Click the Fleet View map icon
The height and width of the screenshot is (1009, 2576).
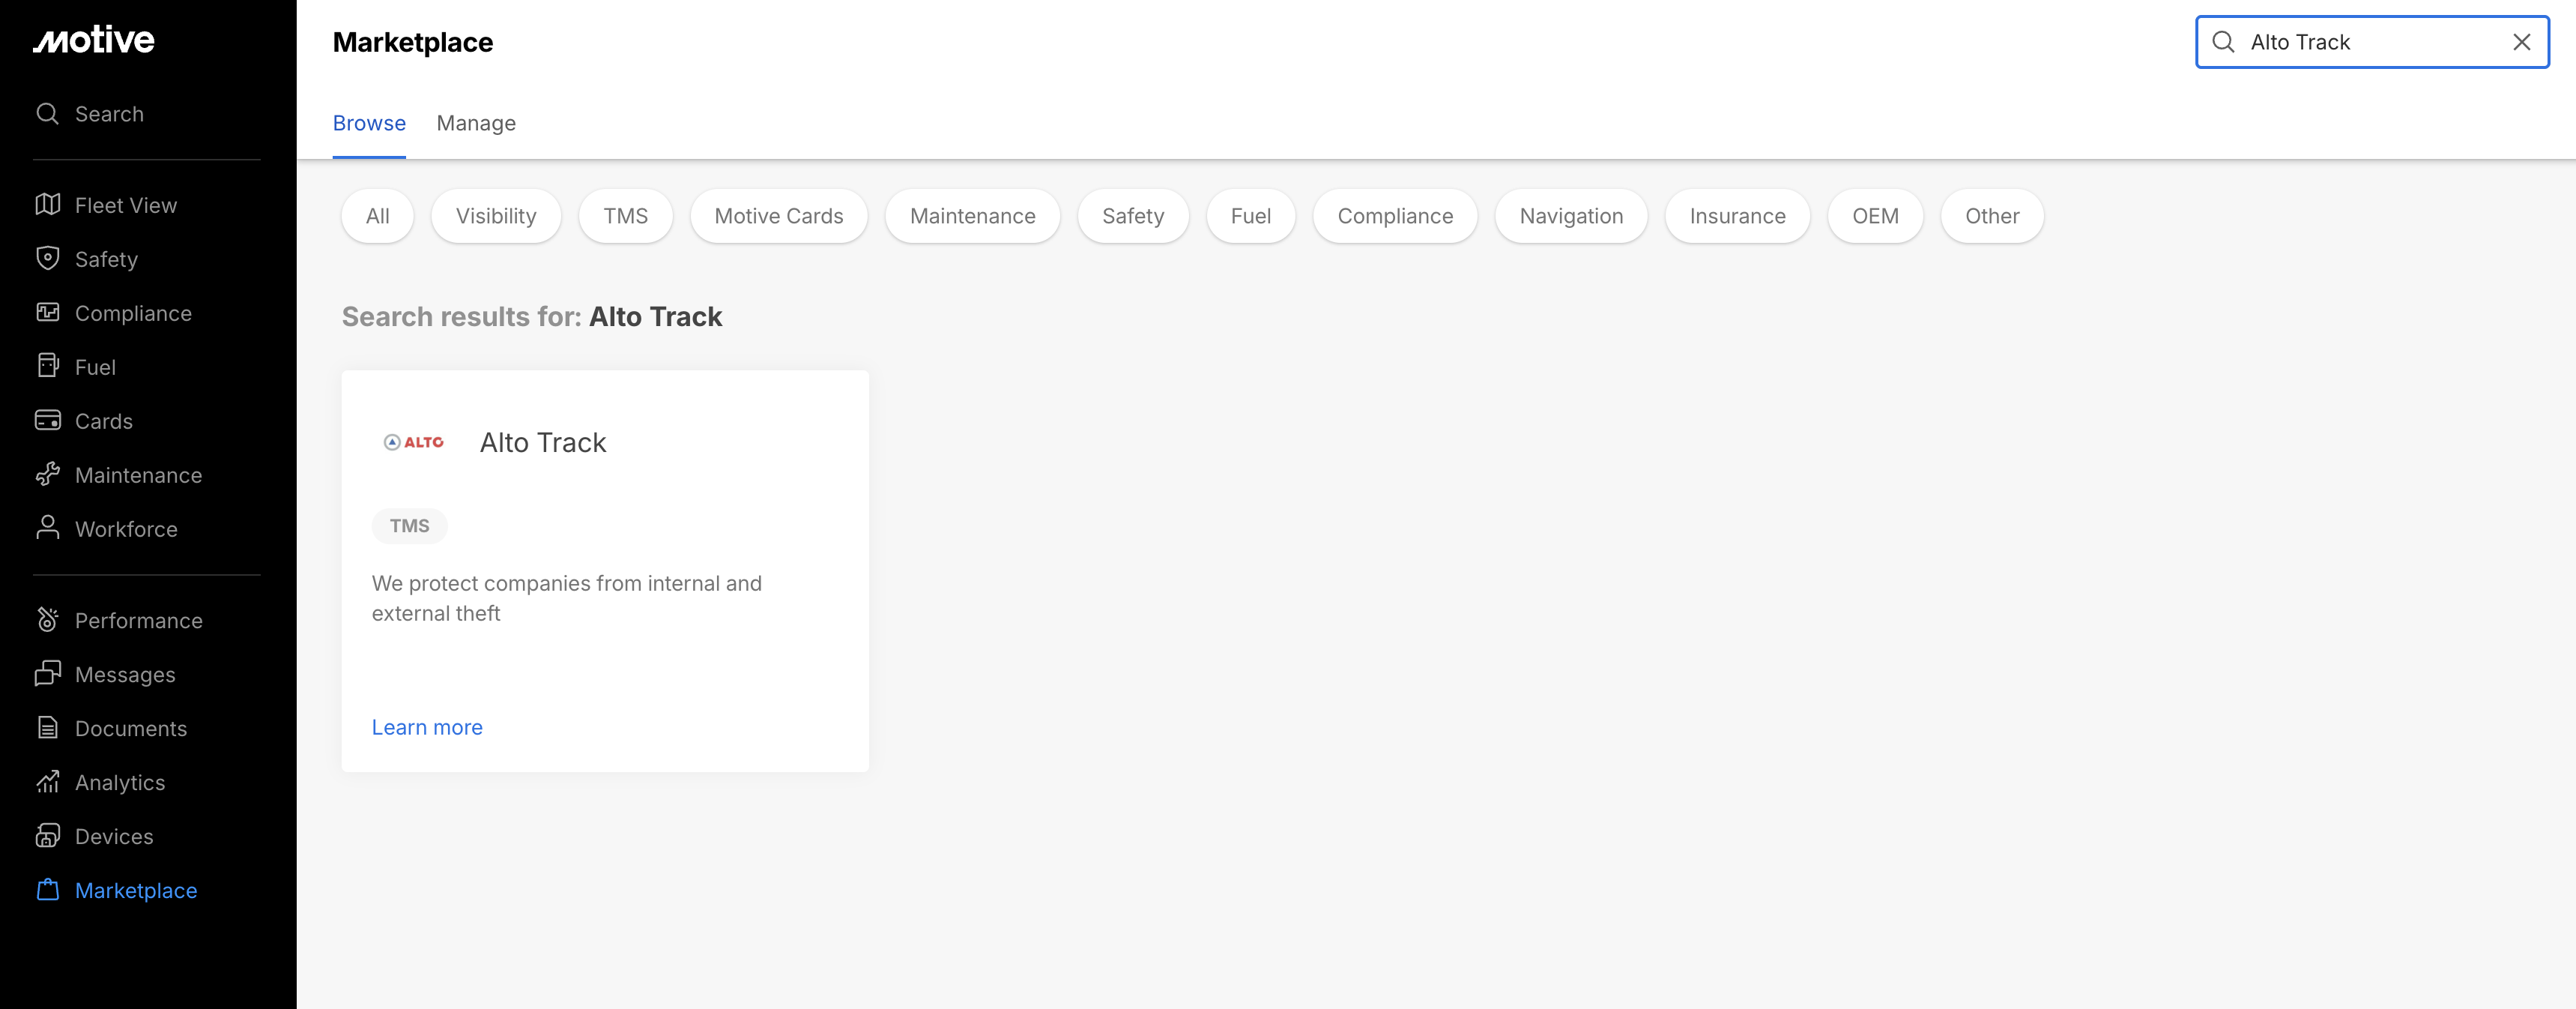(47, 205)
